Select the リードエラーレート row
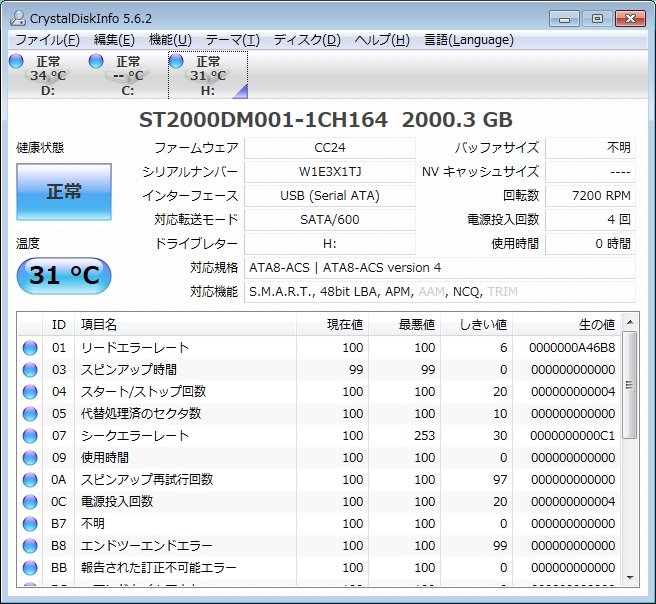The height and width of the screenshot is (604, 656). 319,348
